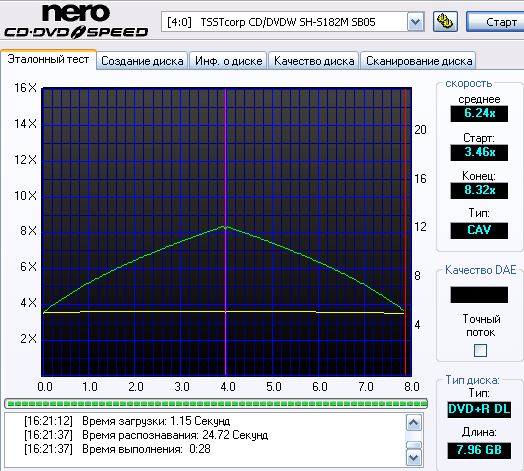Screen dimensions: 524x471
Task: Click the magenta layer-break marker in graph
Action: coord(226,232)
